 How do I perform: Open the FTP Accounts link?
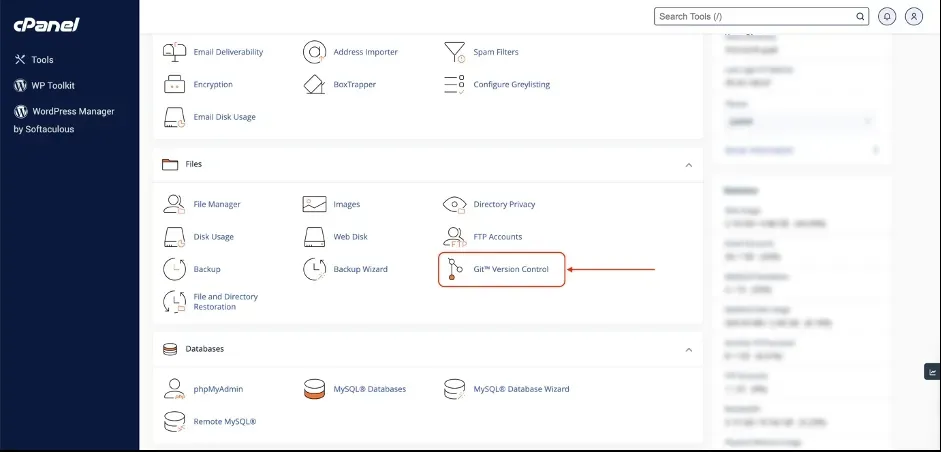(498, 237)
